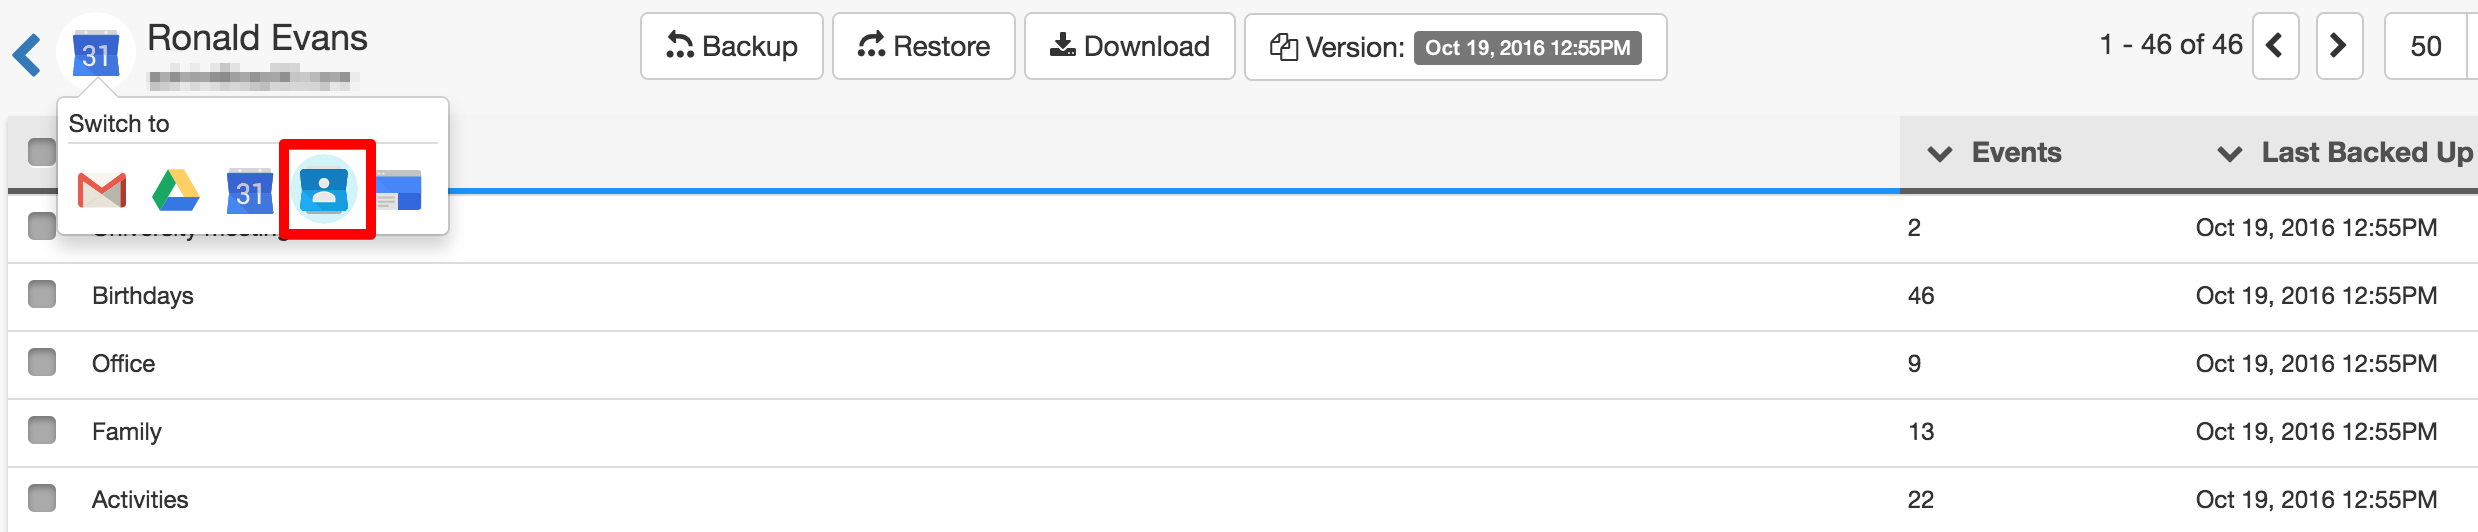Viewport: 2478px width, 532px height.
Task: Open the Version date dropdown
Action: point(1526,47)
